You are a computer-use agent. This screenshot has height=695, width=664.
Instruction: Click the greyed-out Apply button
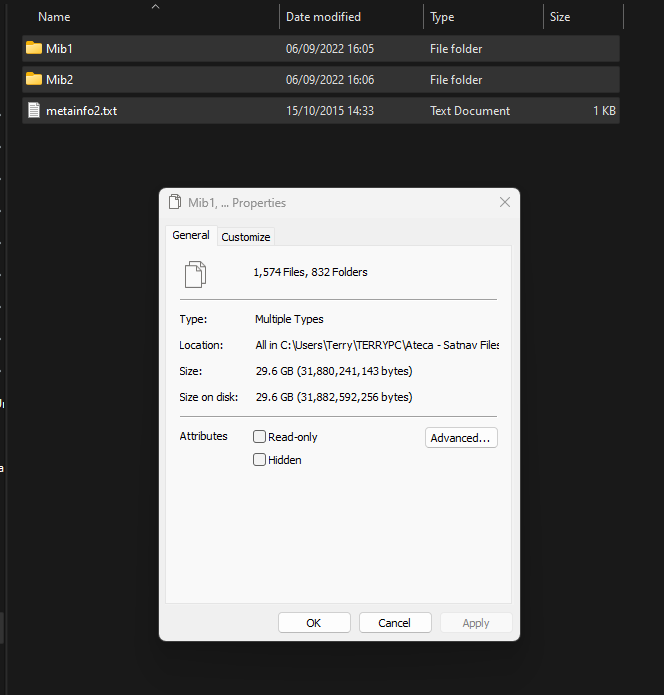(x=476, y=623)
